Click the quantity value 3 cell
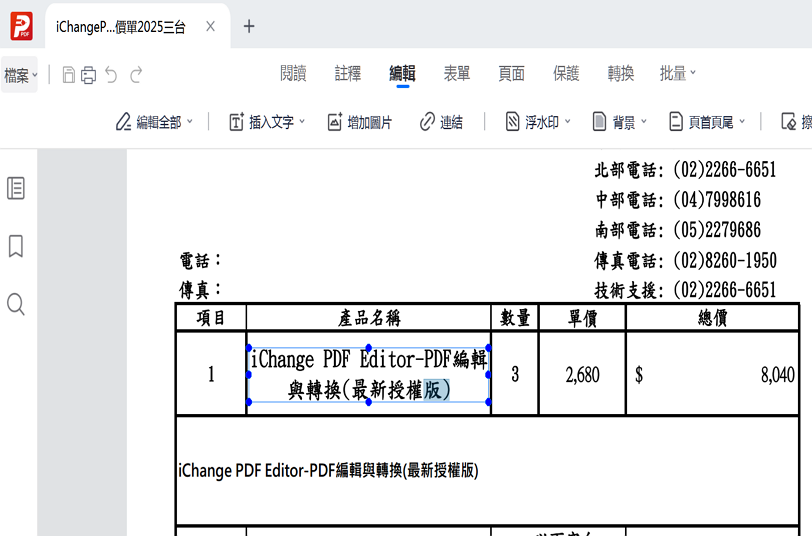812x536 pixels. [x=515, y=374]
